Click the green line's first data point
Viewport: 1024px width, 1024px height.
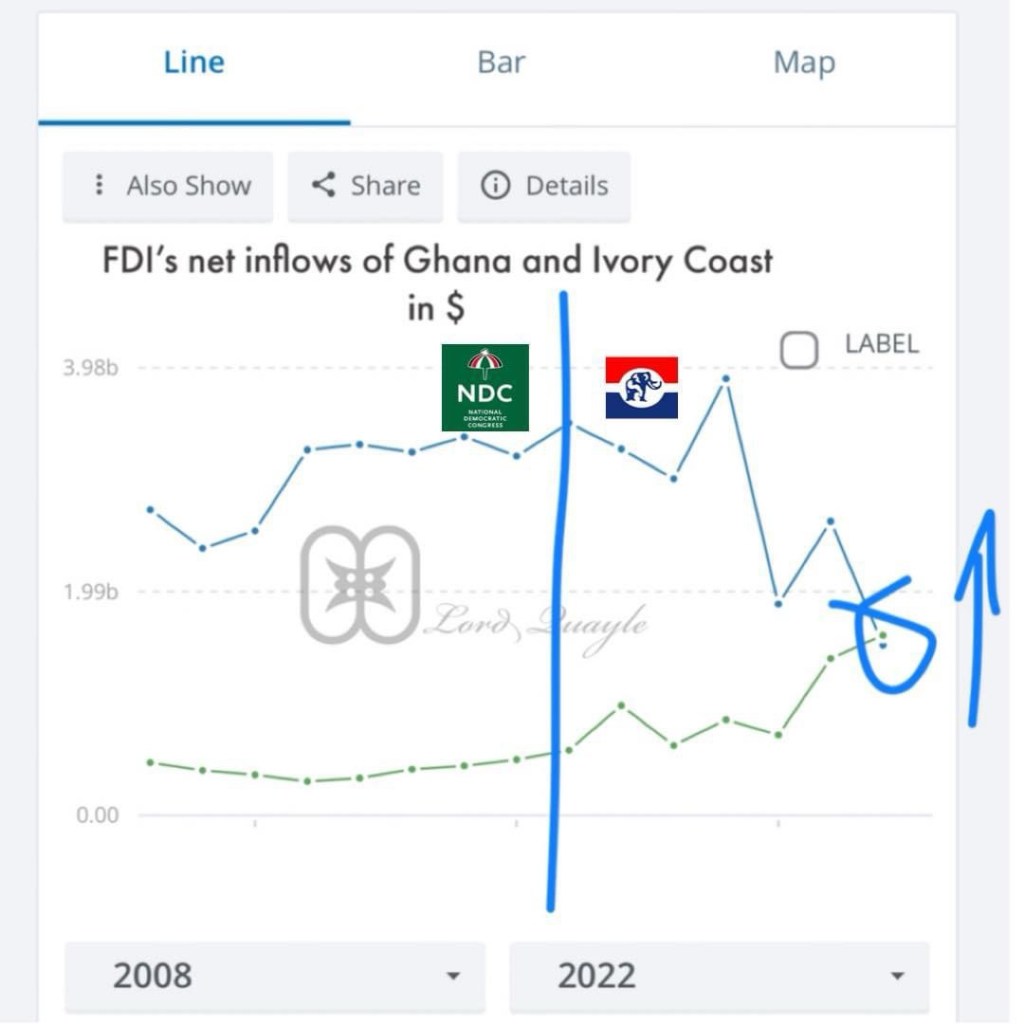click(x=150, y=762)
